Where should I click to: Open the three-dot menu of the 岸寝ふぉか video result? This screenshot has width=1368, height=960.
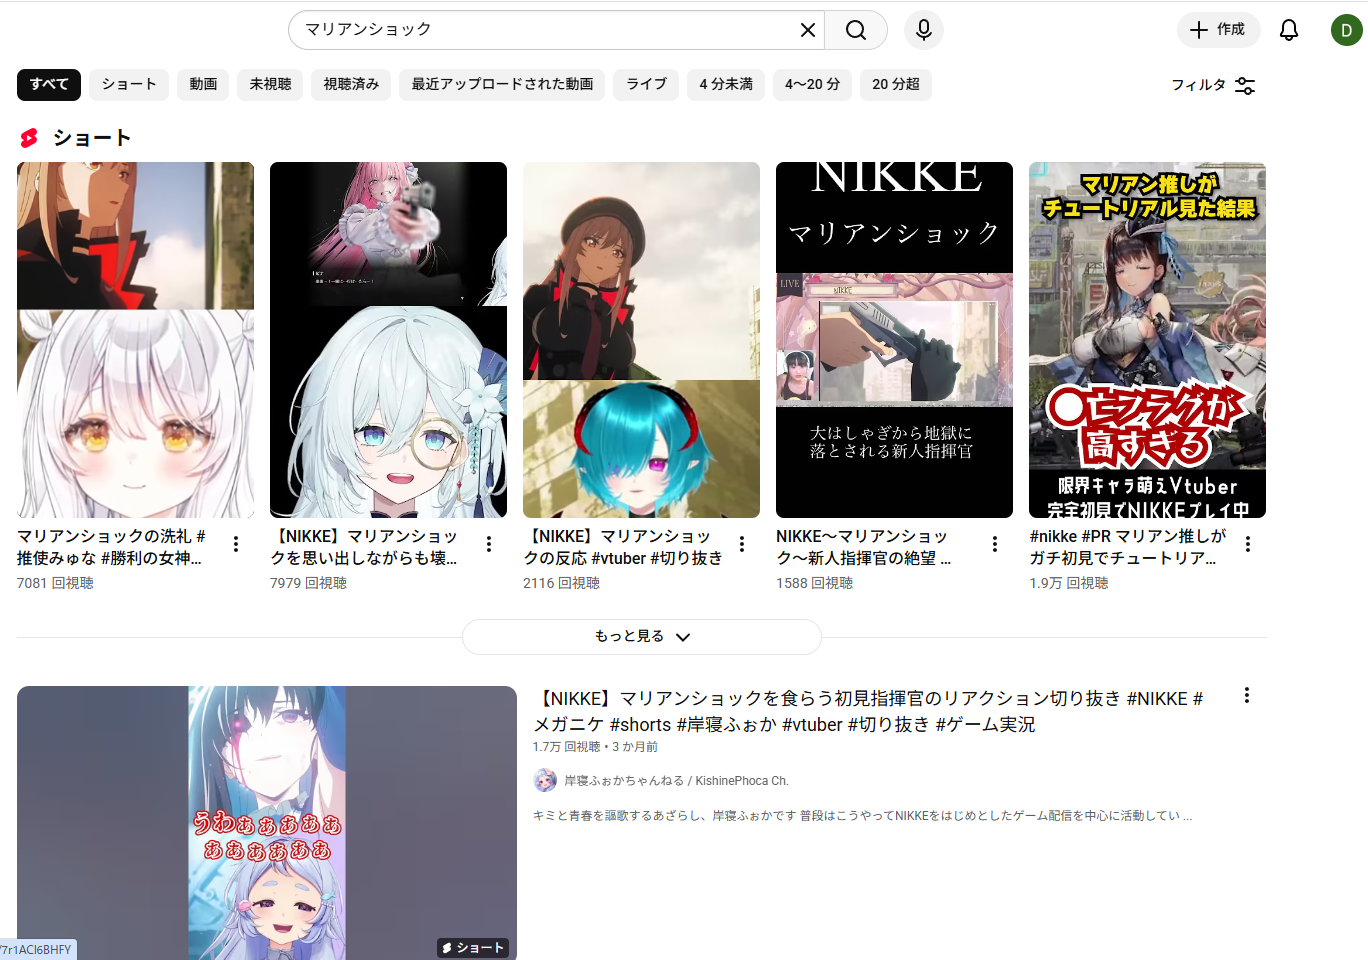1246,695
